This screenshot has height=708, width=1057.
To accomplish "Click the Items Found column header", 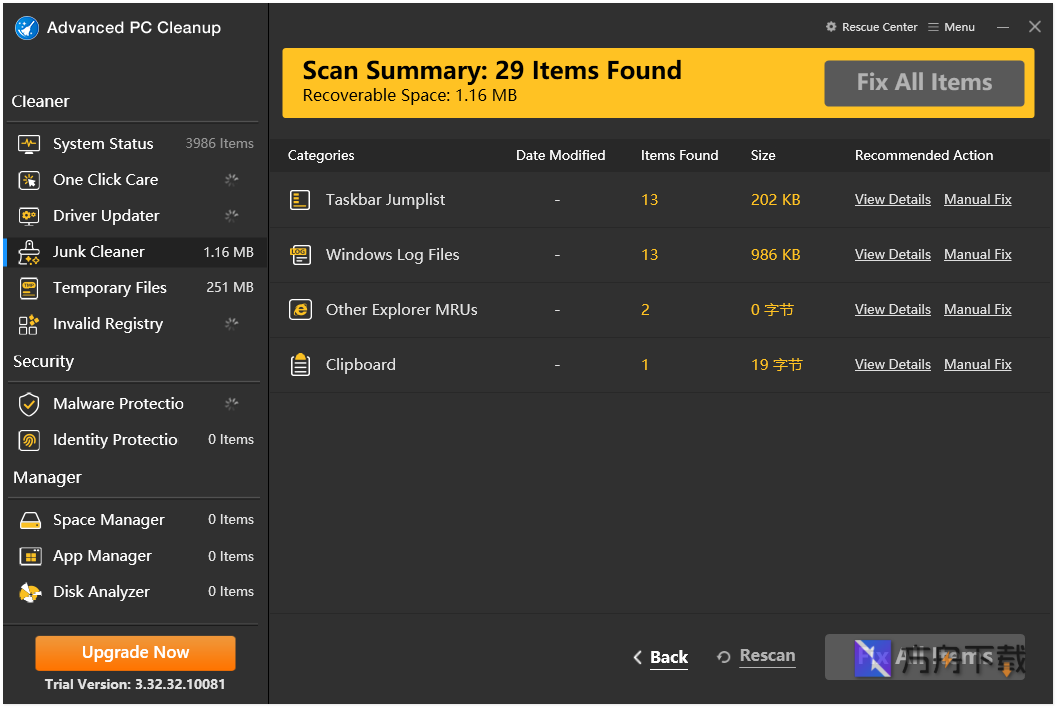I will (679, 156).
